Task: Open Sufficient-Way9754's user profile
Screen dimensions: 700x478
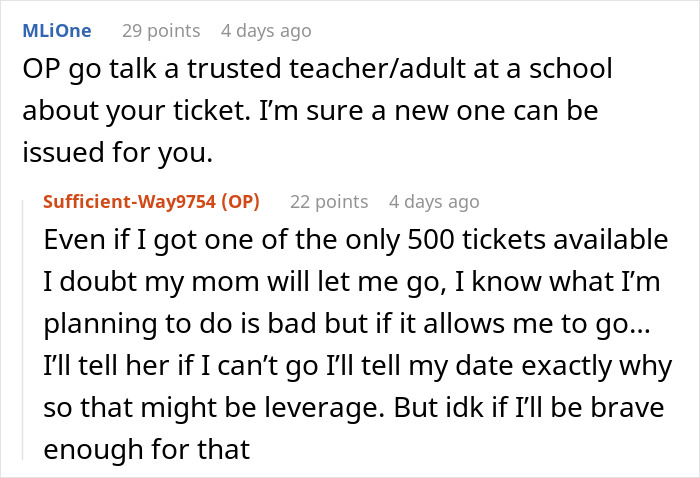Action: coord(151,201)
